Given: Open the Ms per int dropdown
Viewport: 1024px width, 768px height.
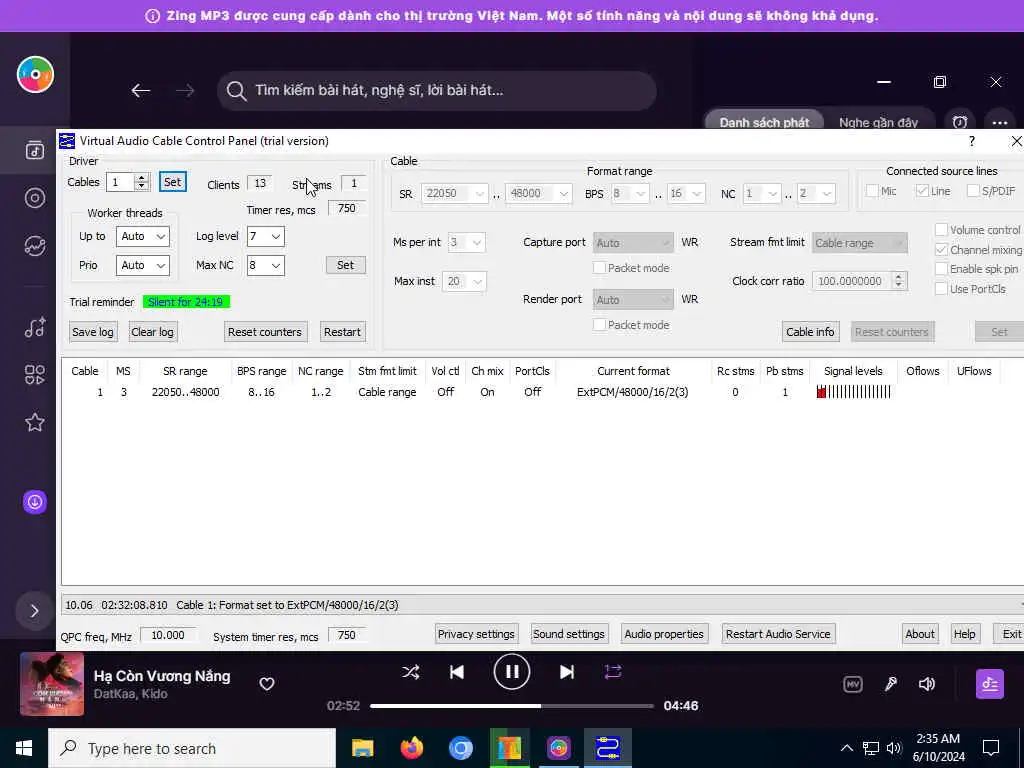Looking at the screenshot, I should click(466, 243).
